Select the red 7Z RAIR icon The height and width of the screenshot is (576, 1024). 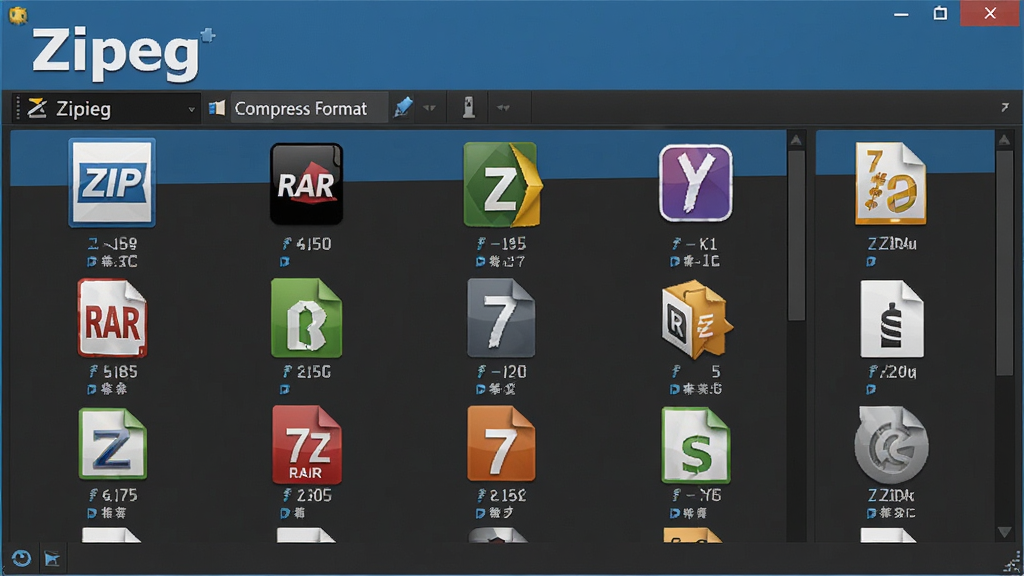point(306,445)
